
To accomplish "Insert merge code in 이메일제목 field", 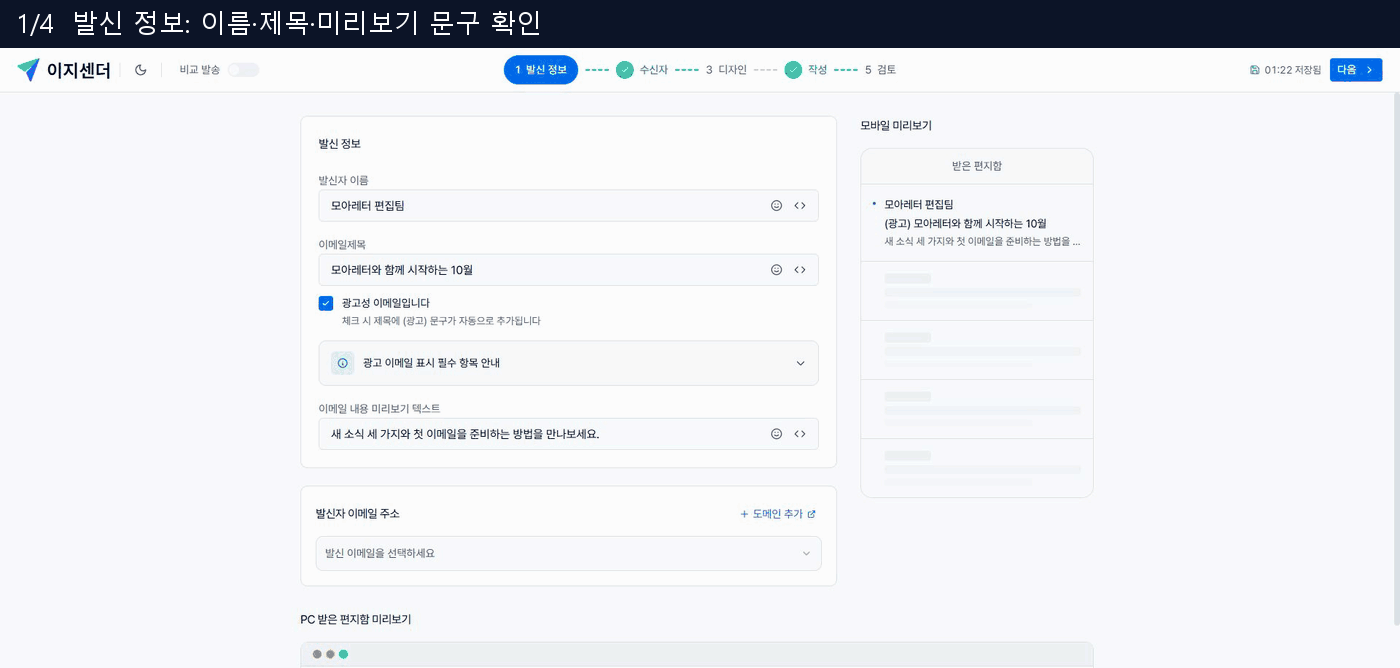I will point(800,270).
